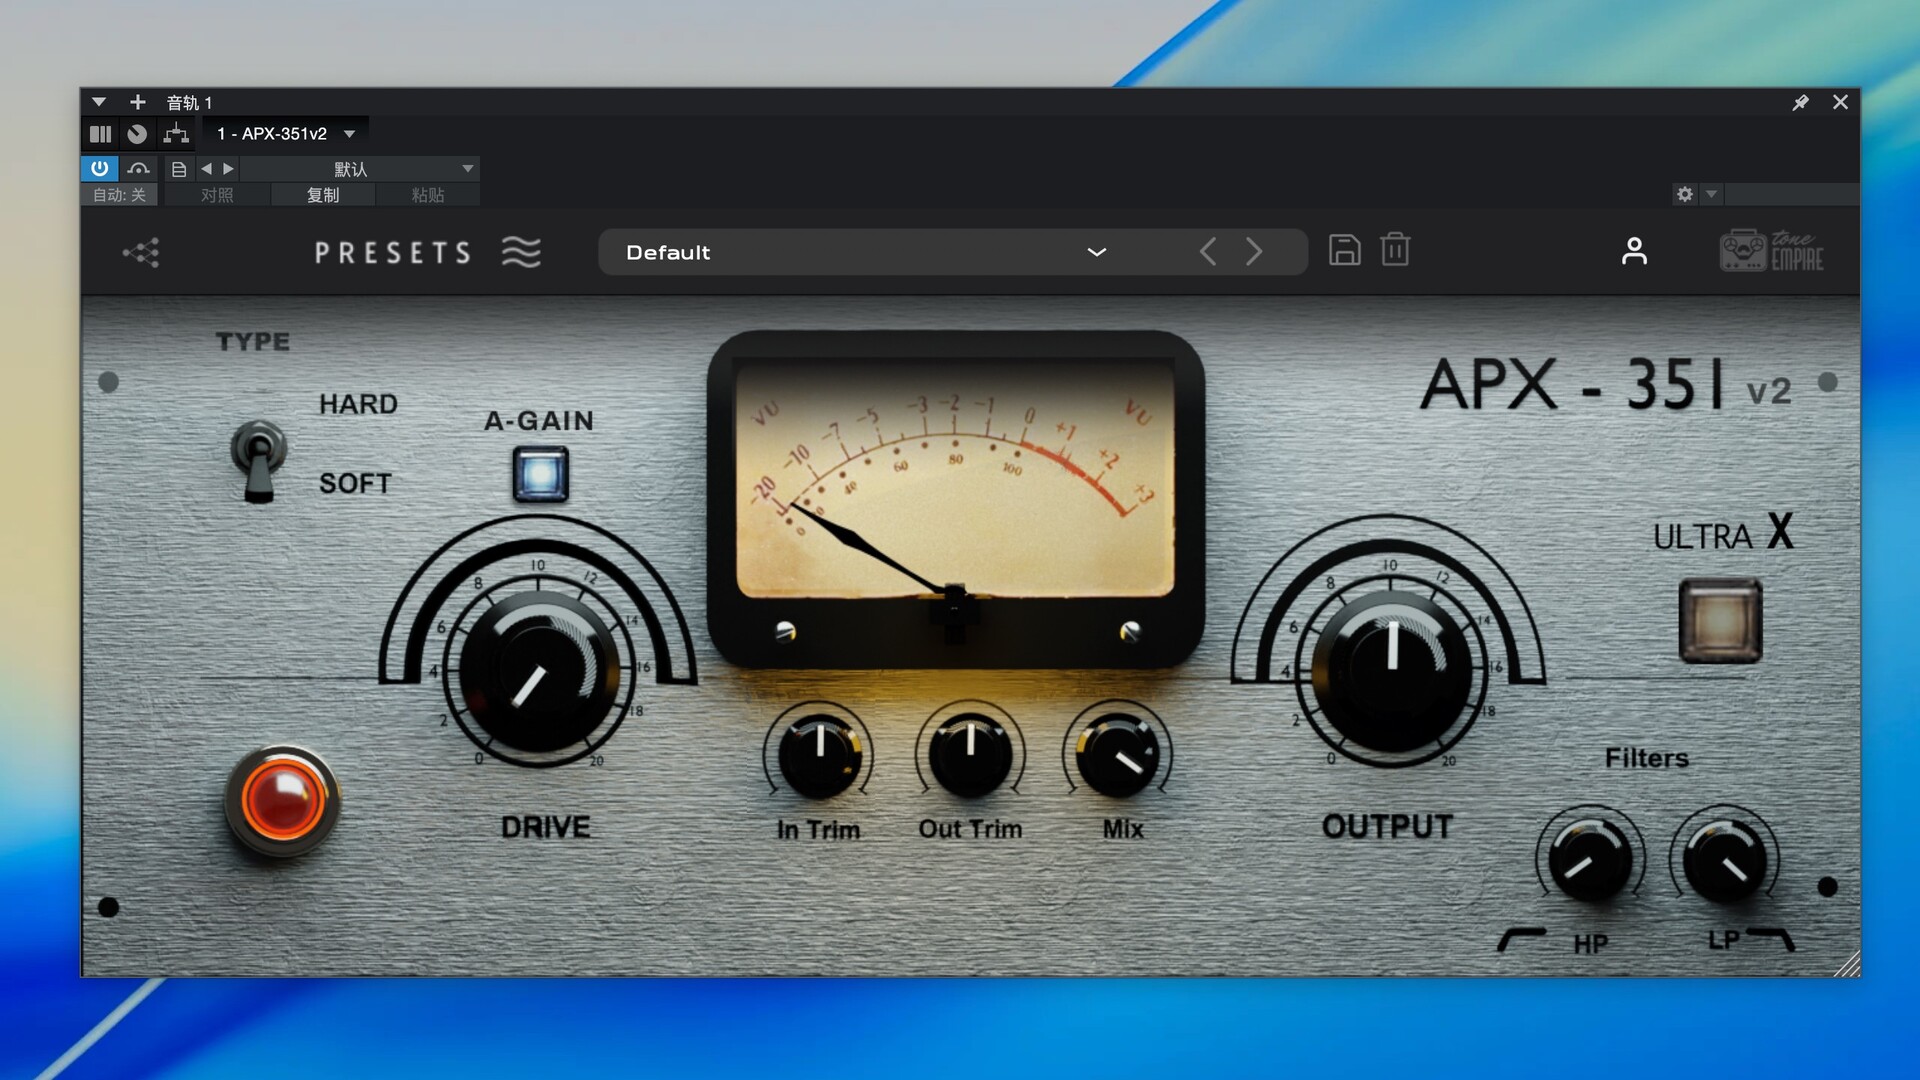The height and width of the screenshot is (1080, 1920).
Task: Click the HP filter knob
Action: click(1590, 860)
